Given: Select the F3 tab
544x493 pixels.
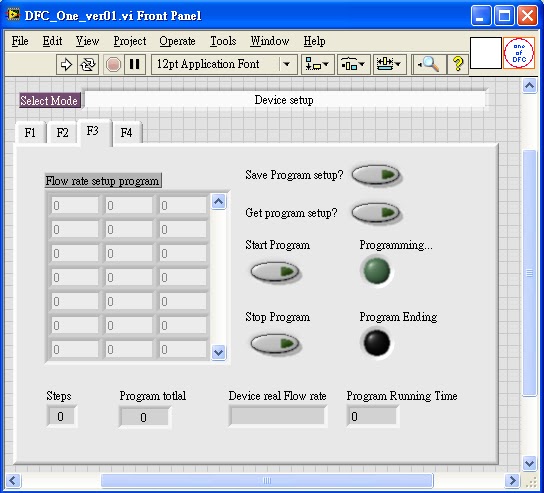Looking at the screenshot, I should (x=93, y=131).
